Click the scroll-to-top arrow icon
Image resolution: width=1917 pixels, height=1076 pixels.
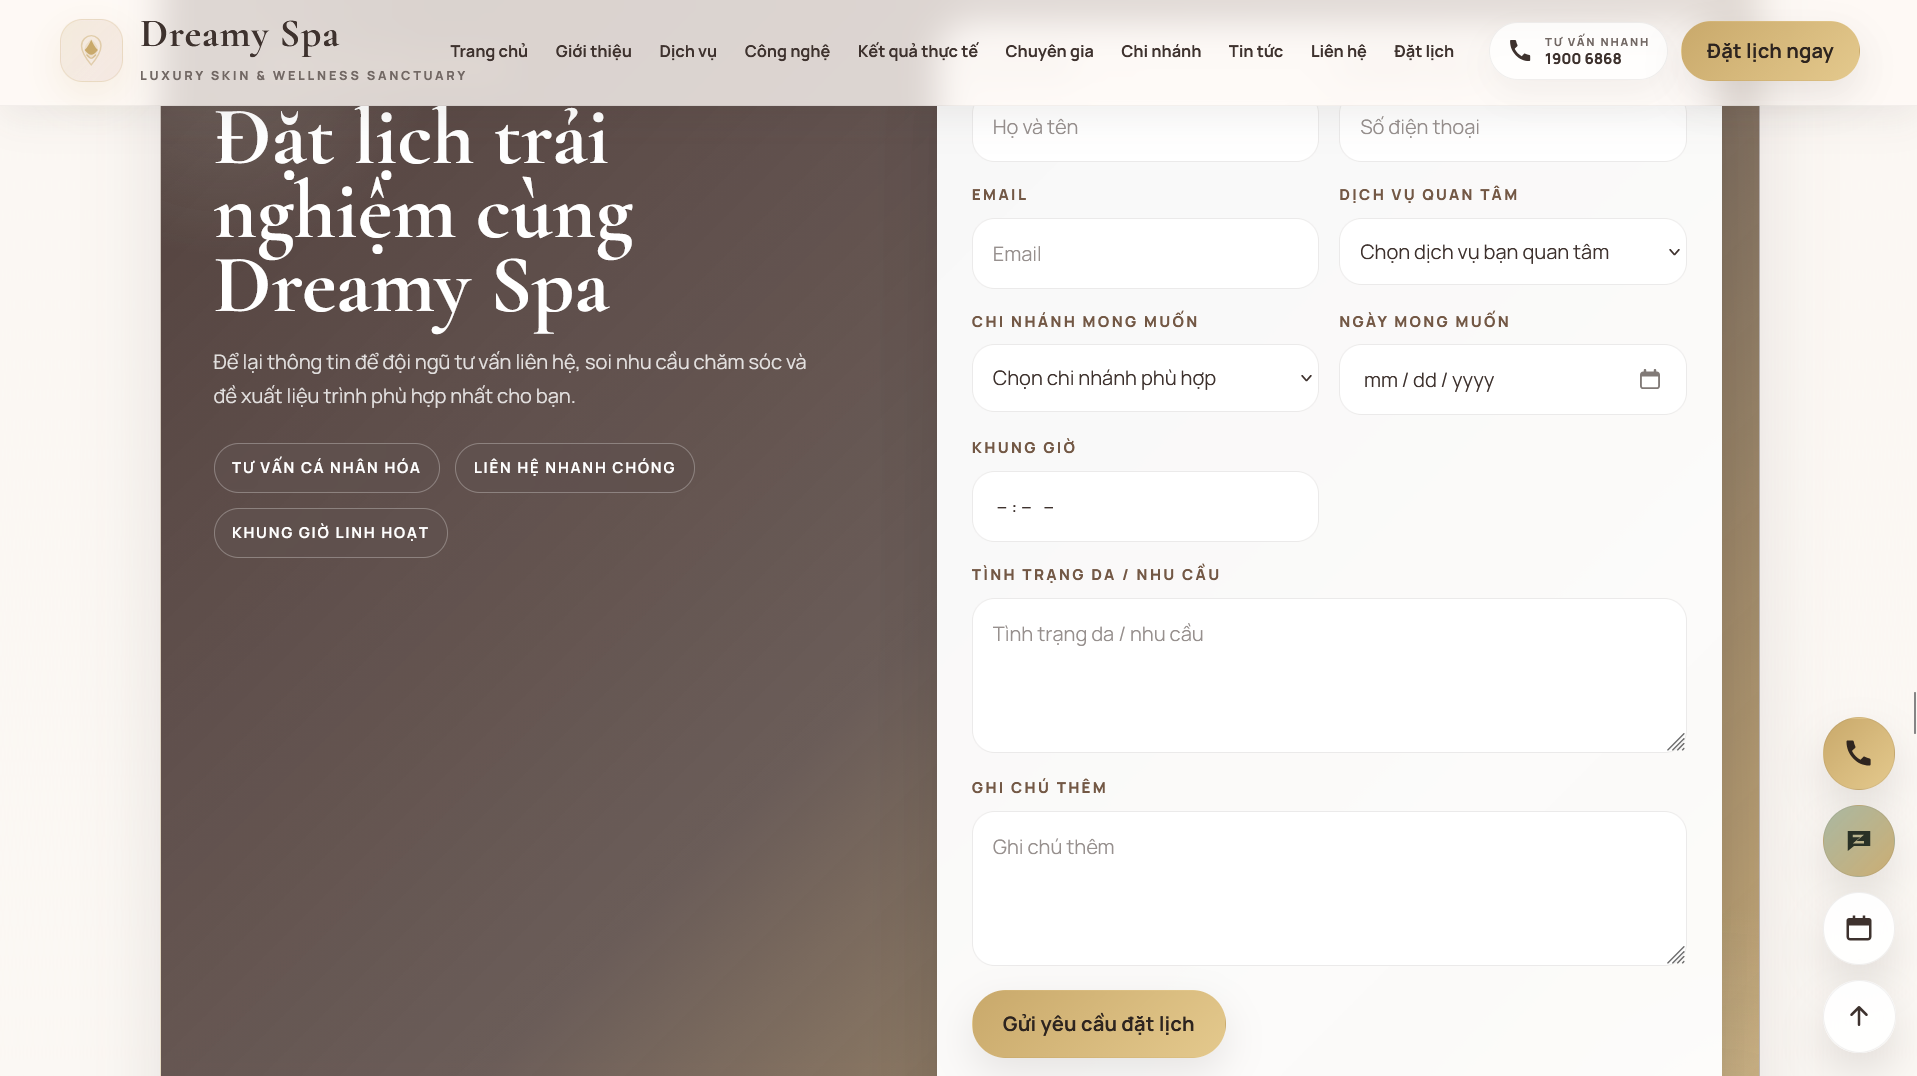coord(1858,1017)
